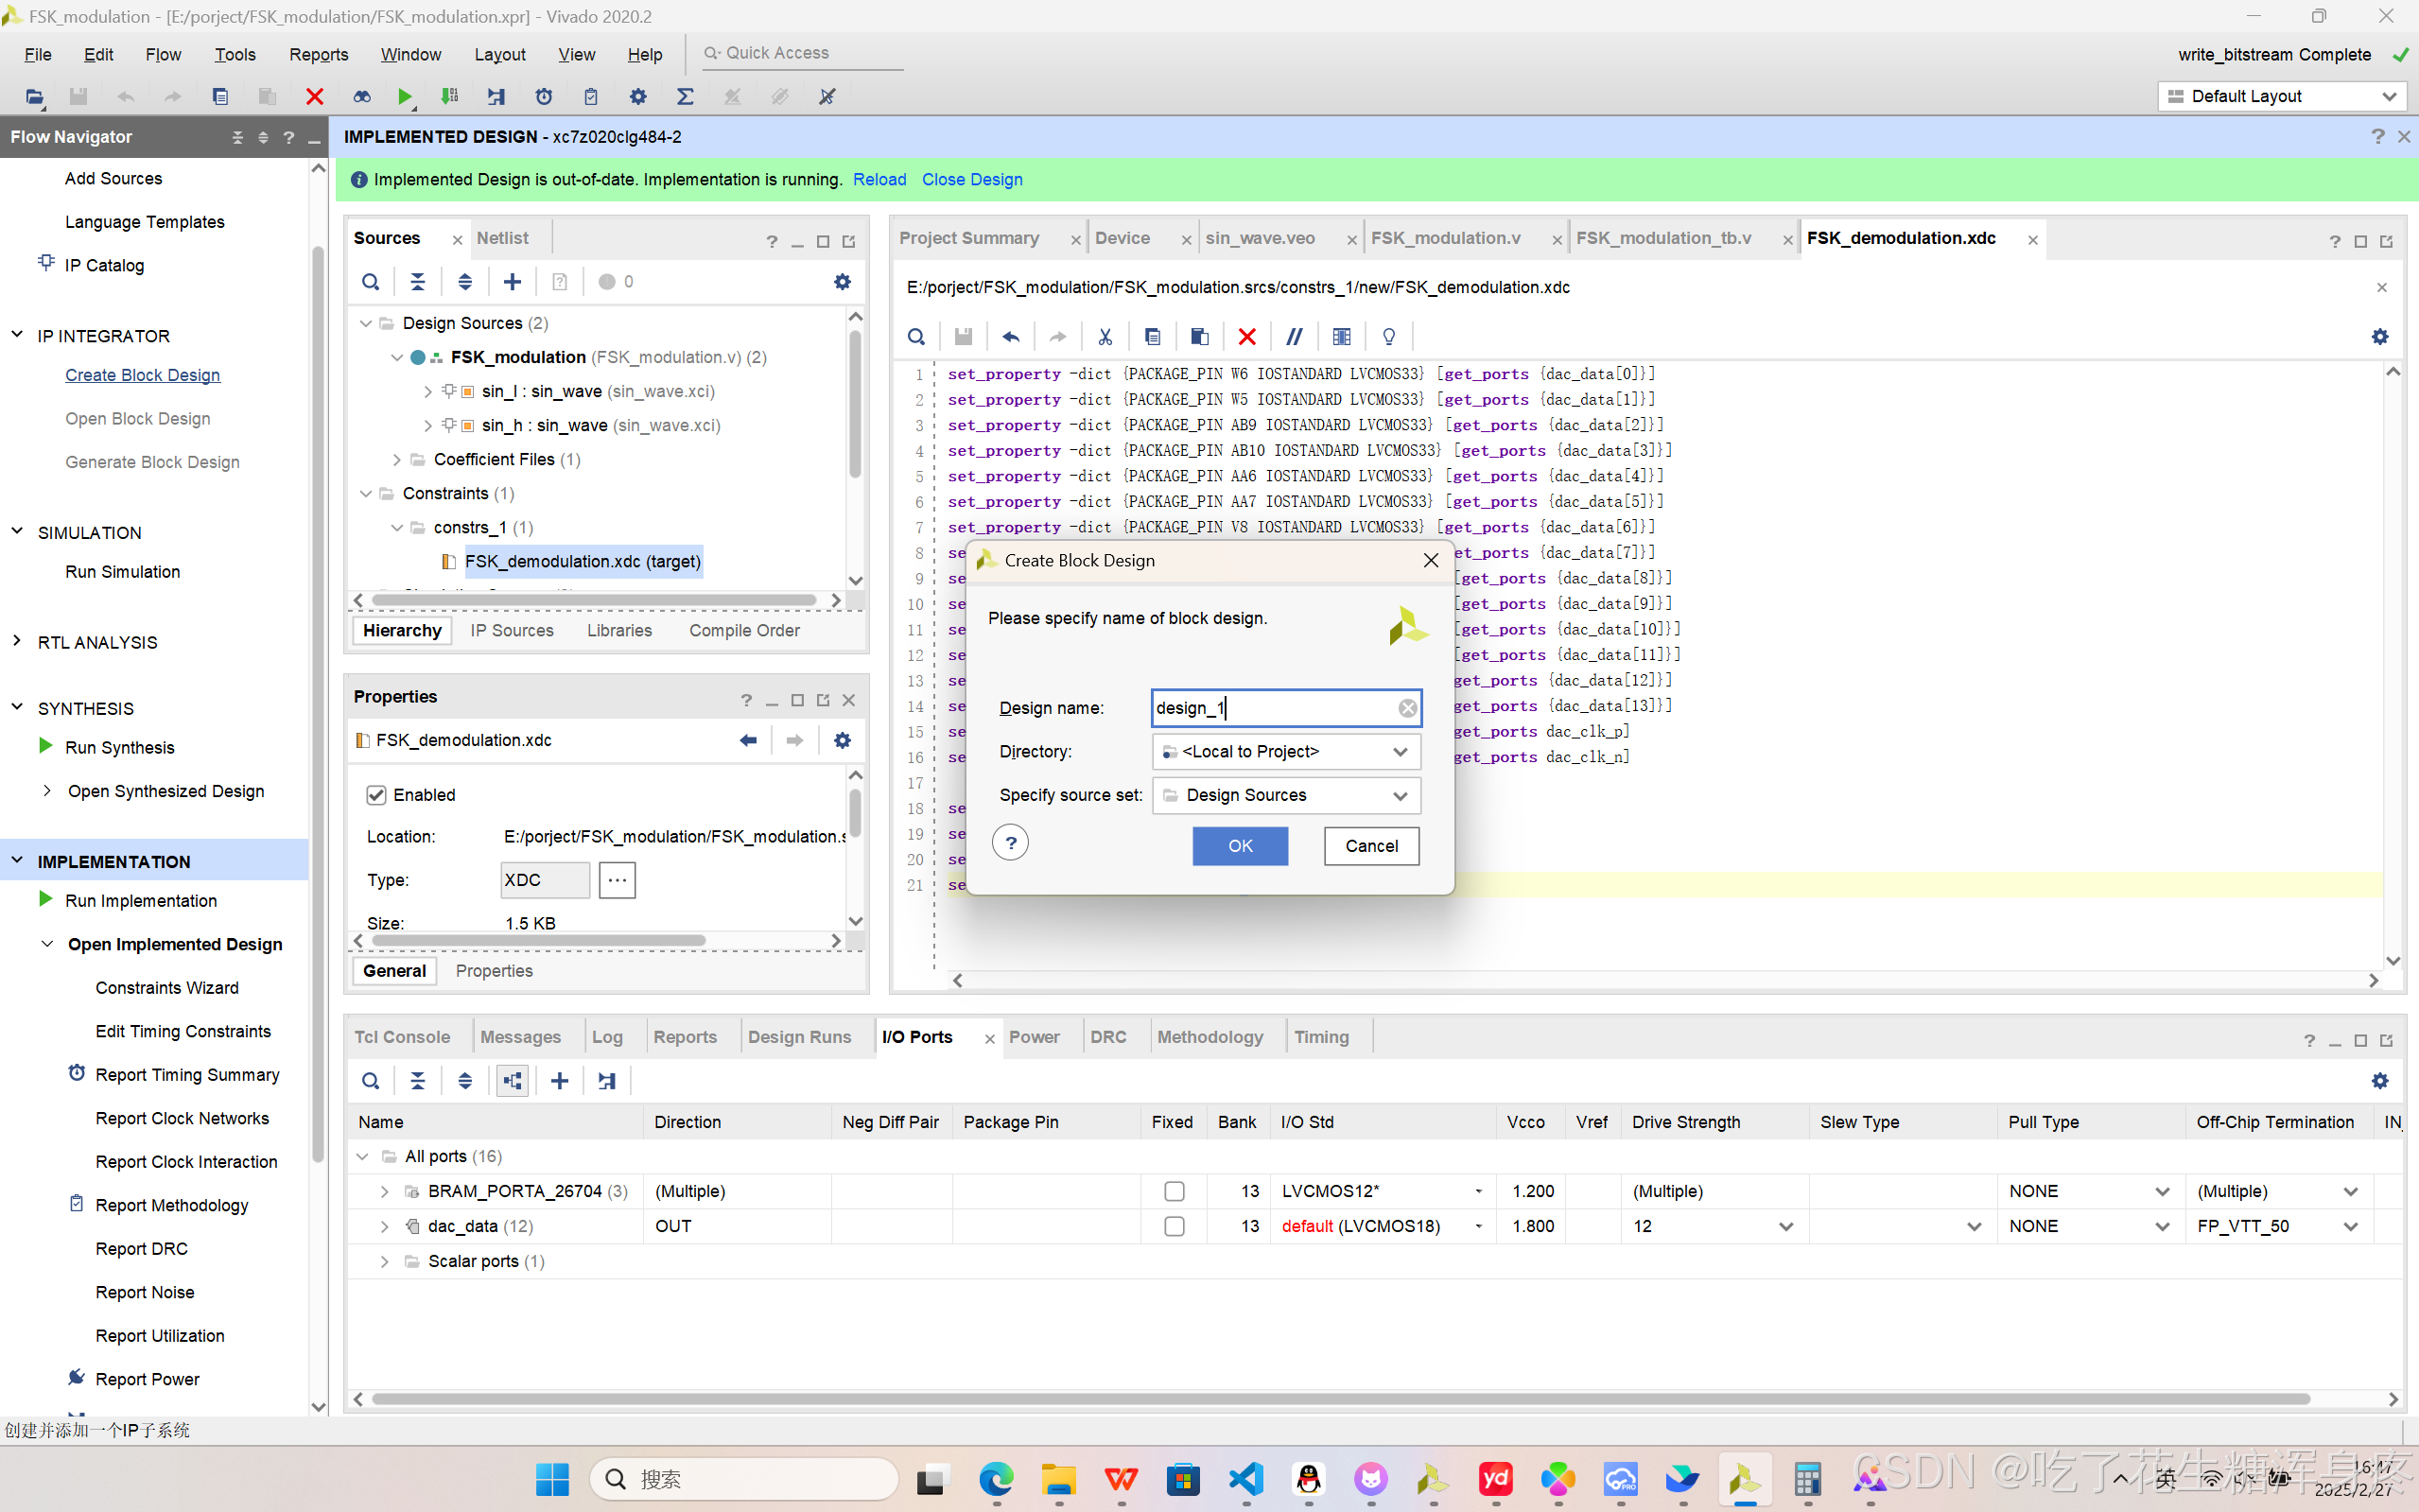
Task: Click the lightbulb icon in XDC editor toolbar
Action: [x=1389, y=336]
